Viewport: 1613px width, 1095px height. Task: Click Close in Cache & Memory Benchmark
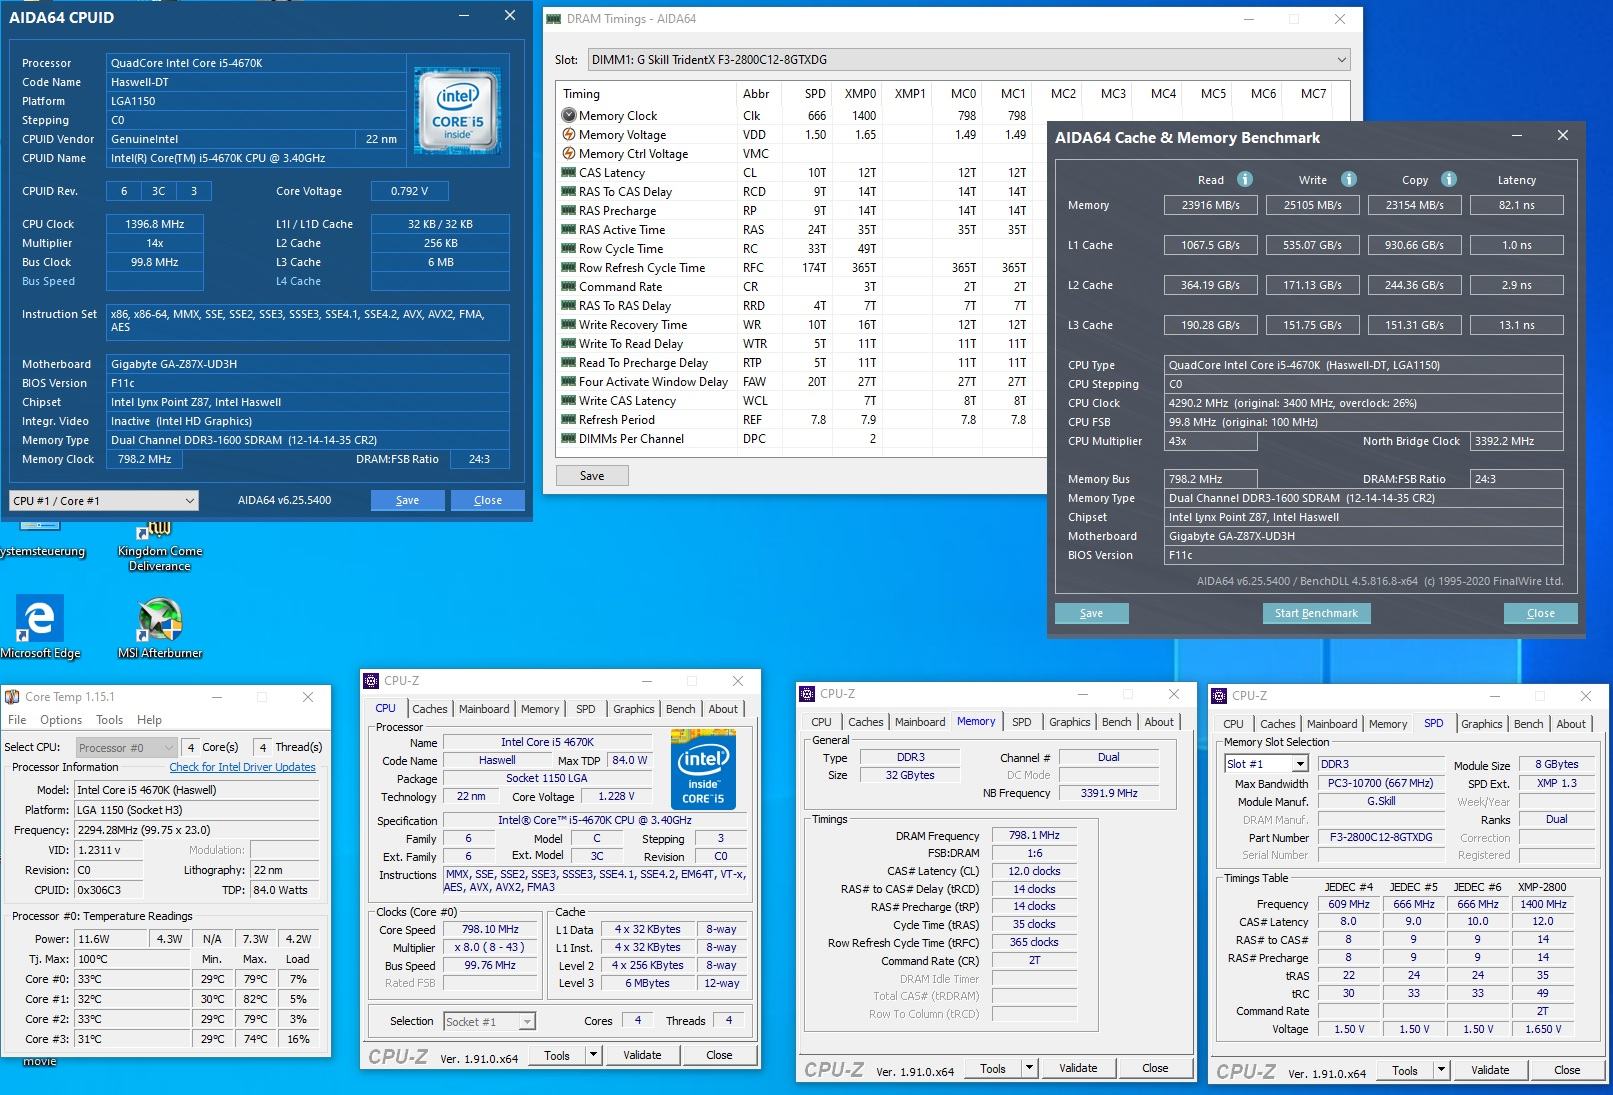[x=1541, y=613]
